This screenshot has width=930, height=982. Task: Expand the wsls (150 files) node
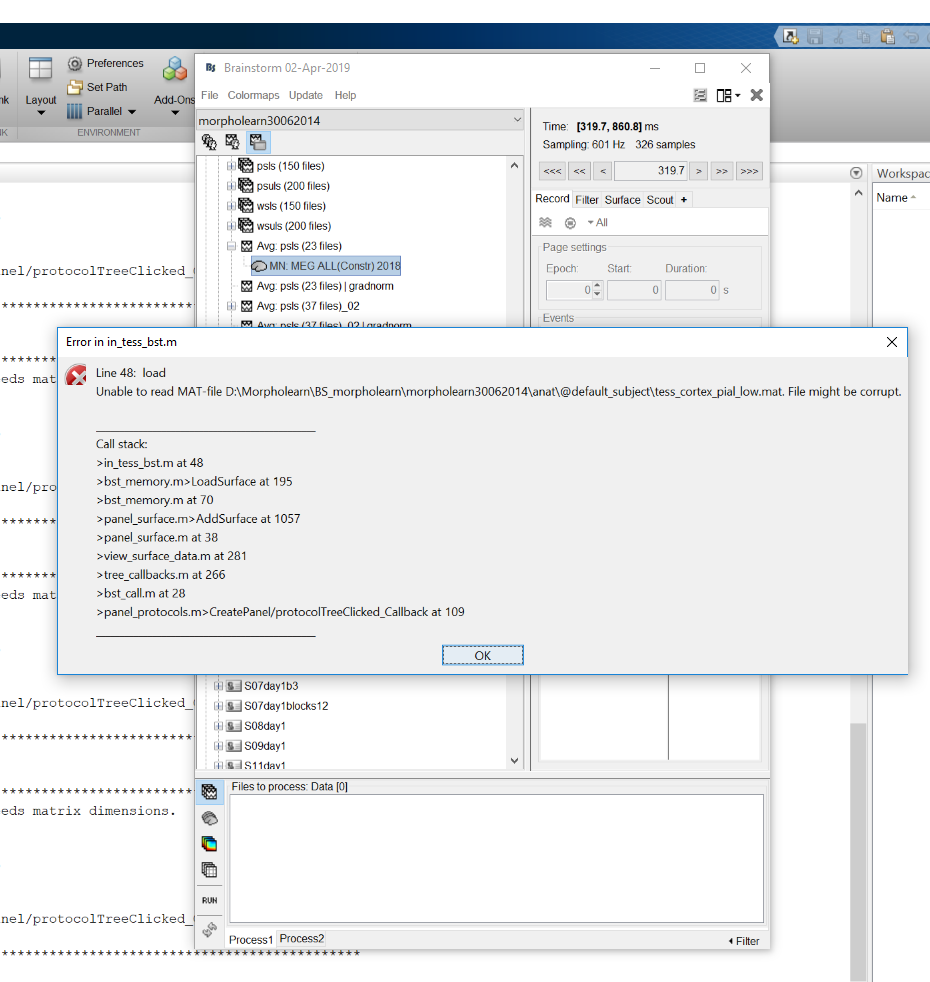231,206
